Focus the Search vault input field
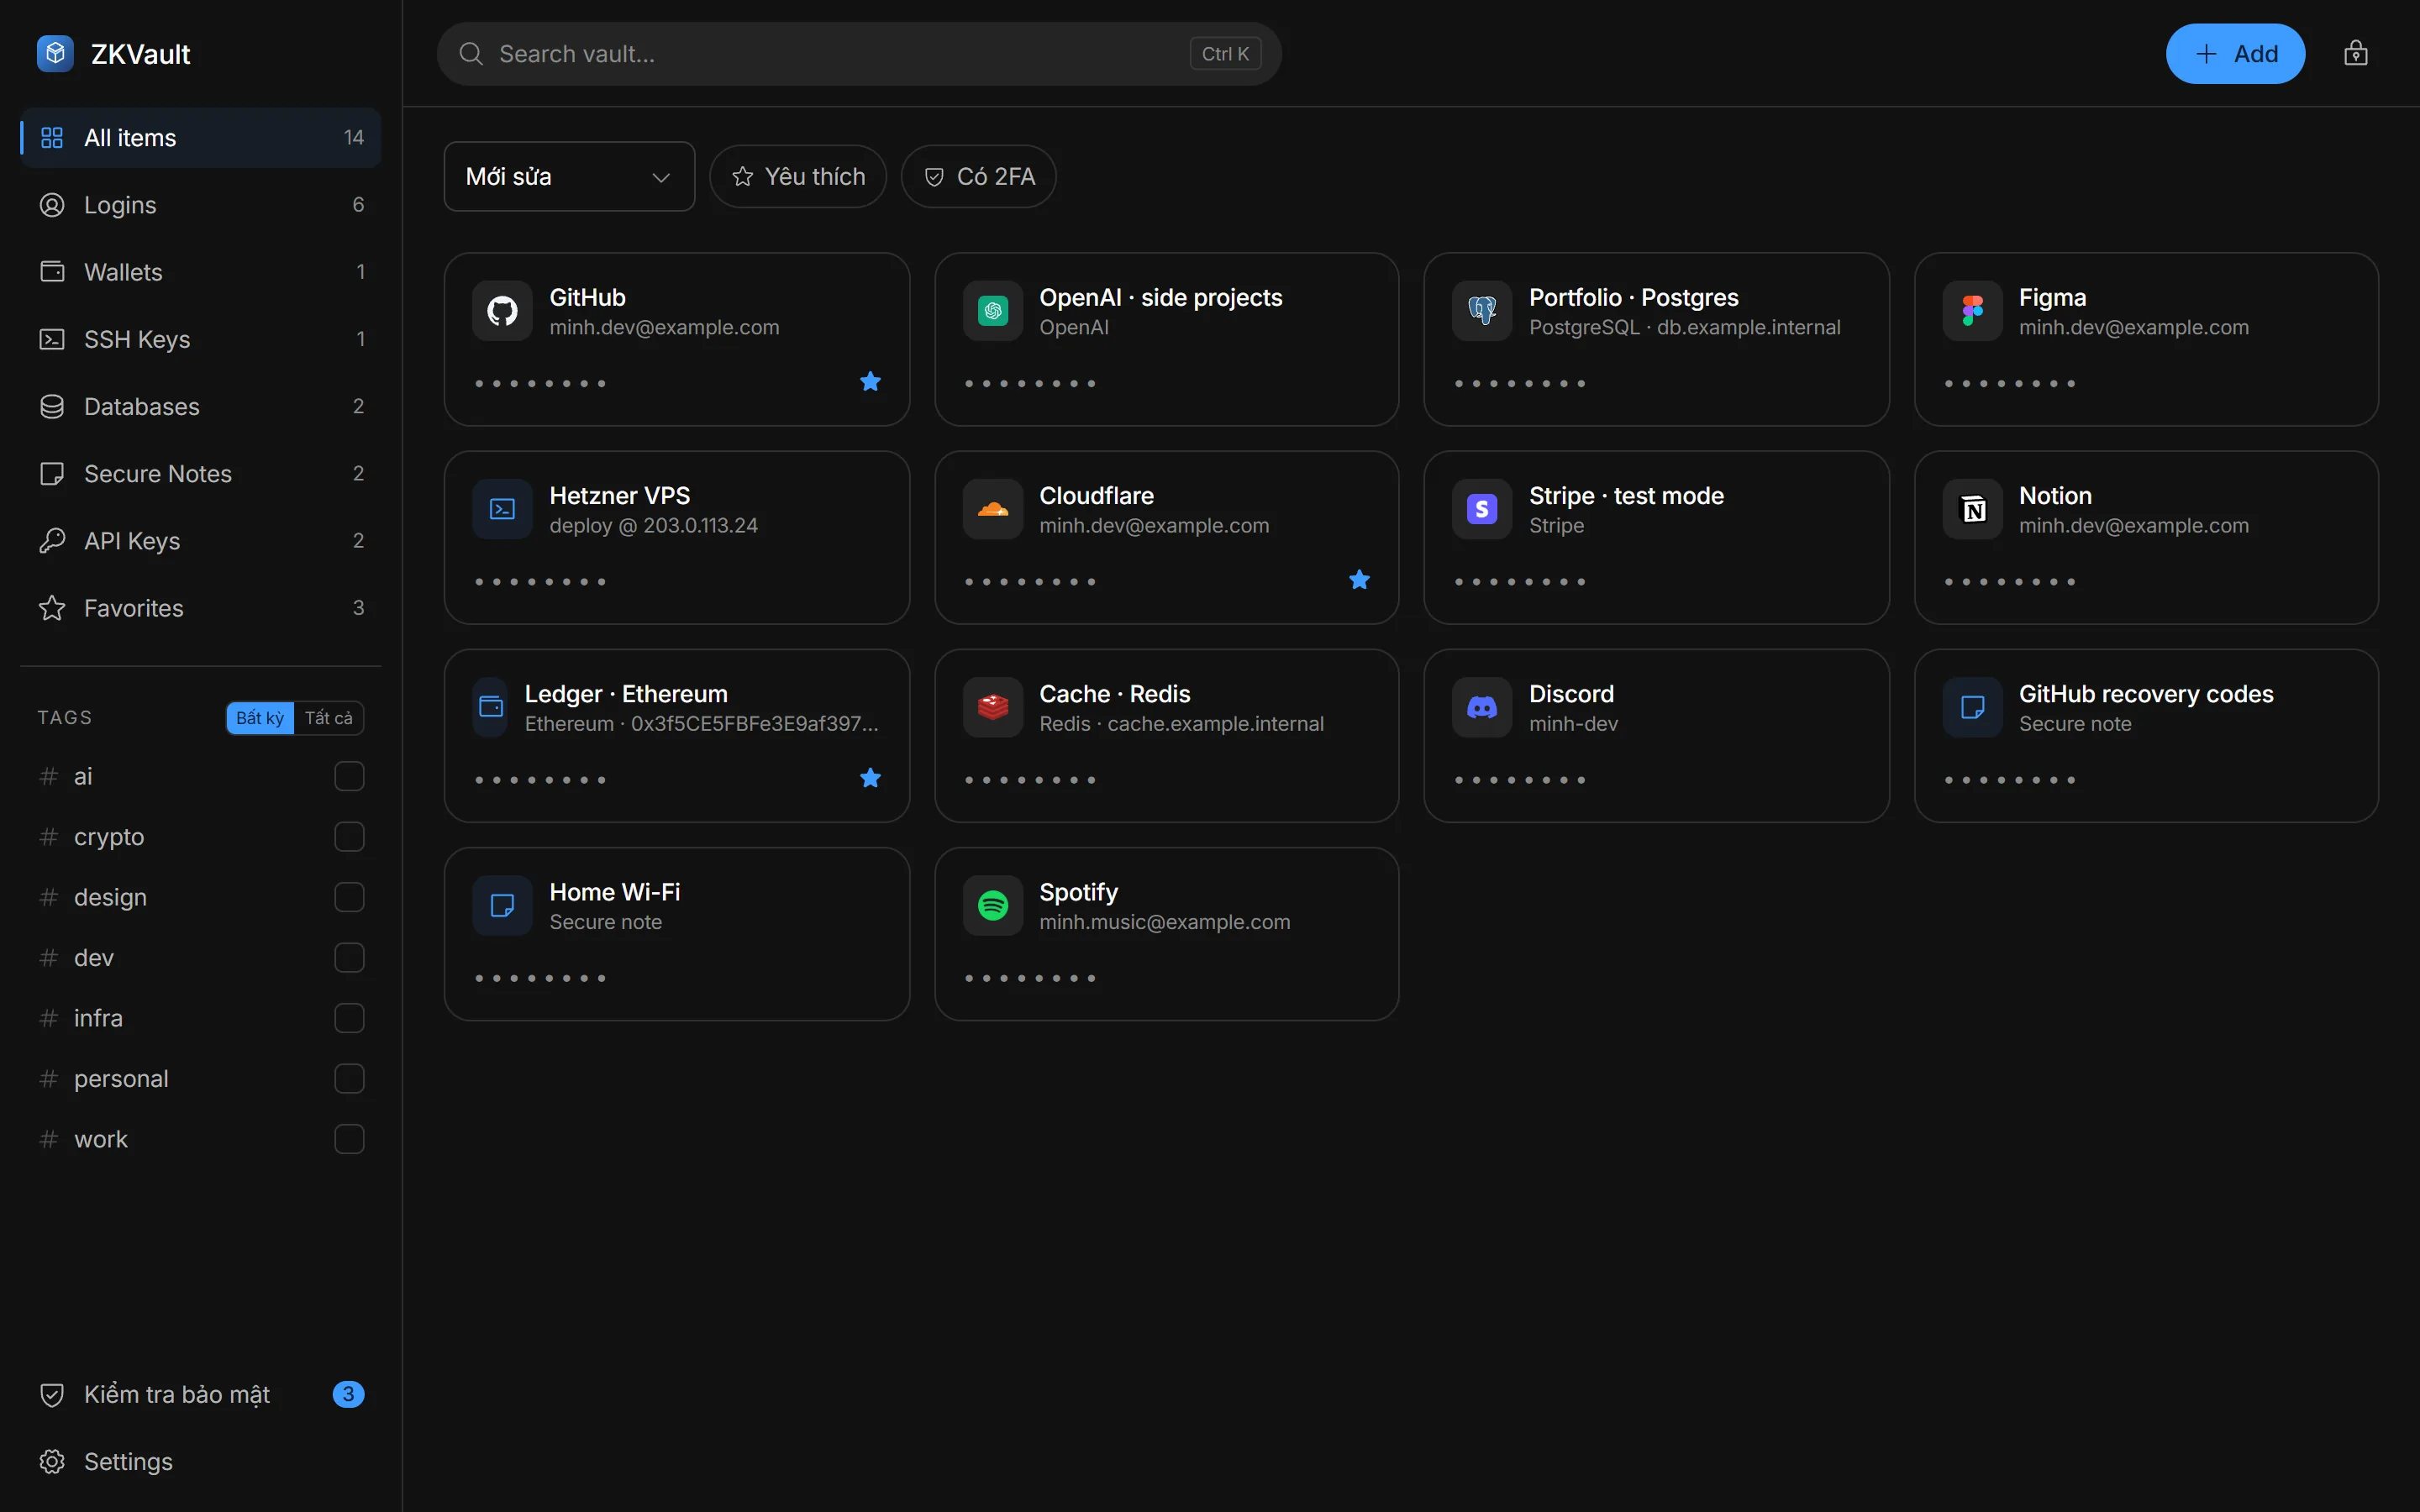Viewport: 2420px width, 1512px height. 859,54
